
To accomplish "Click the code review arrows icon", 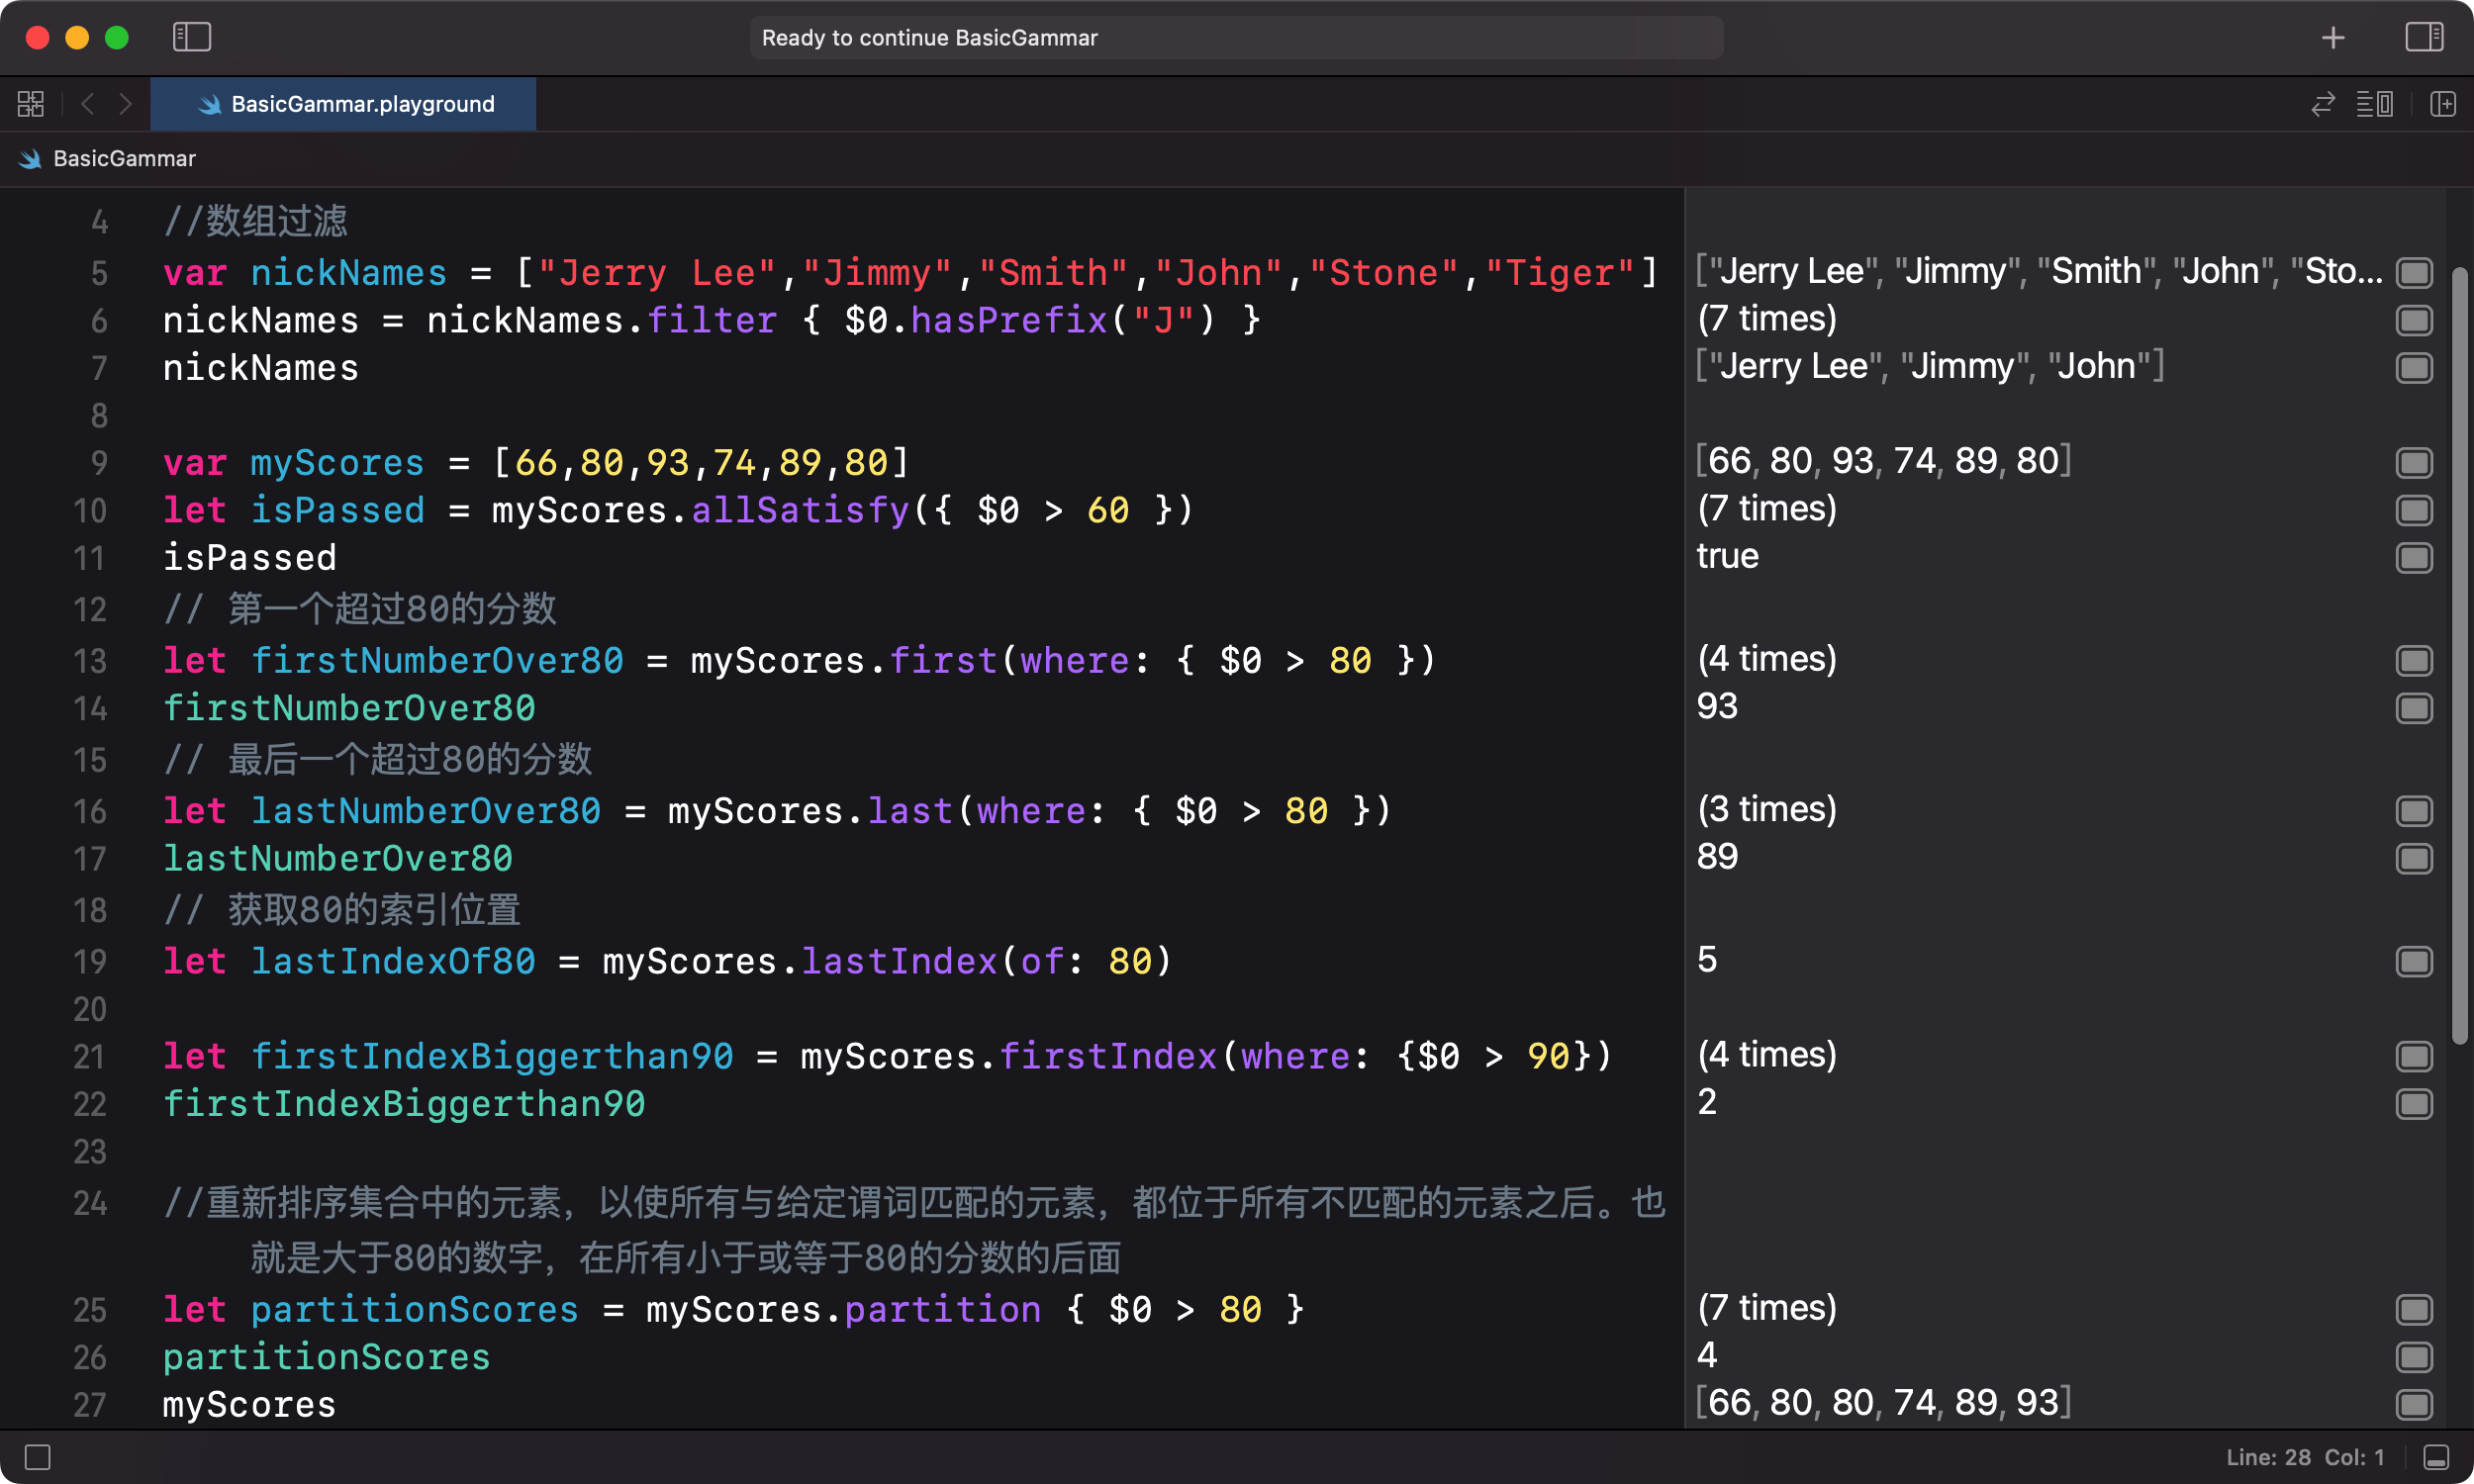I will click(x=2323, y=104).
